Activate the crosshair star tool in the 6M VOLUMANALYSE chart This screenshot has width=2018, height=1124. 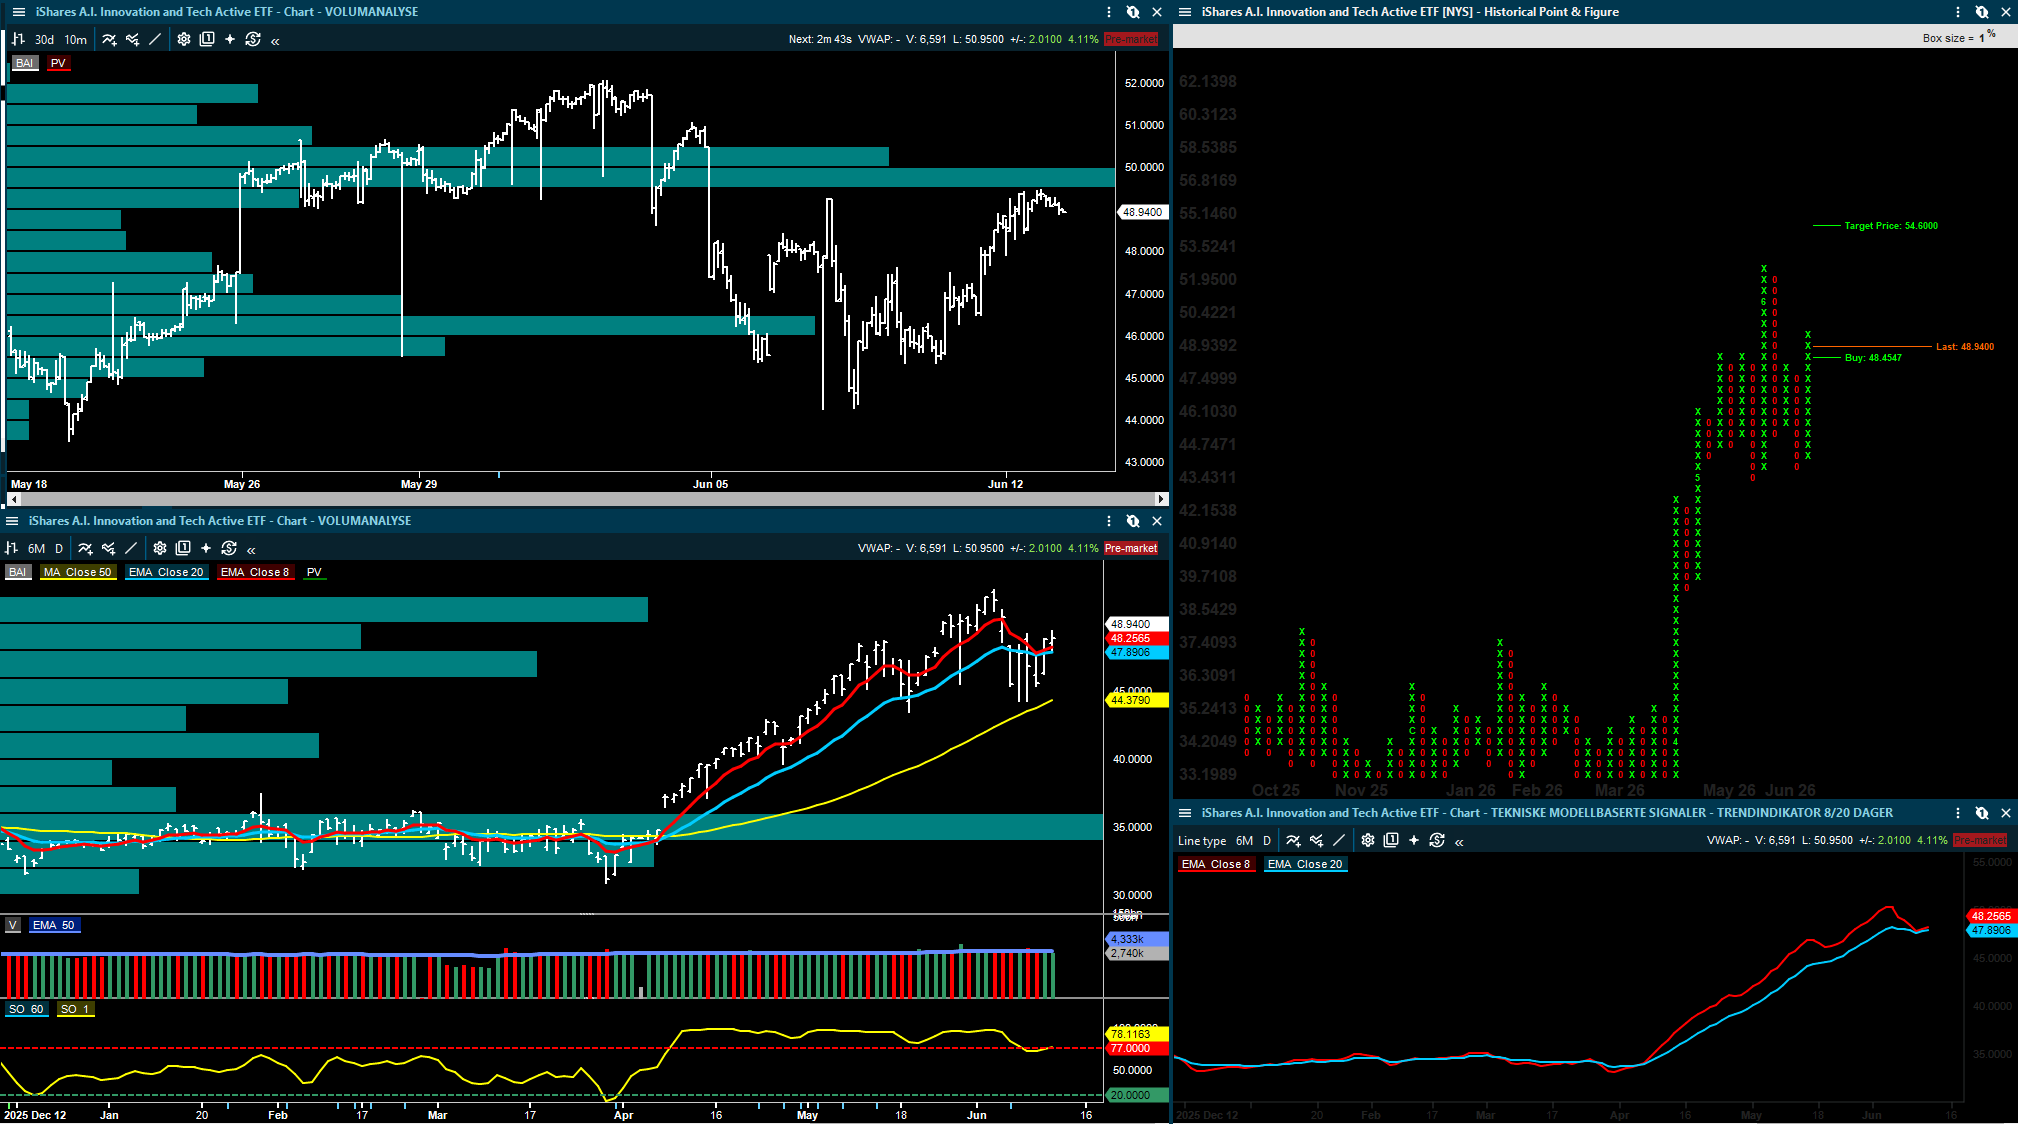click(x=206, y=548)
